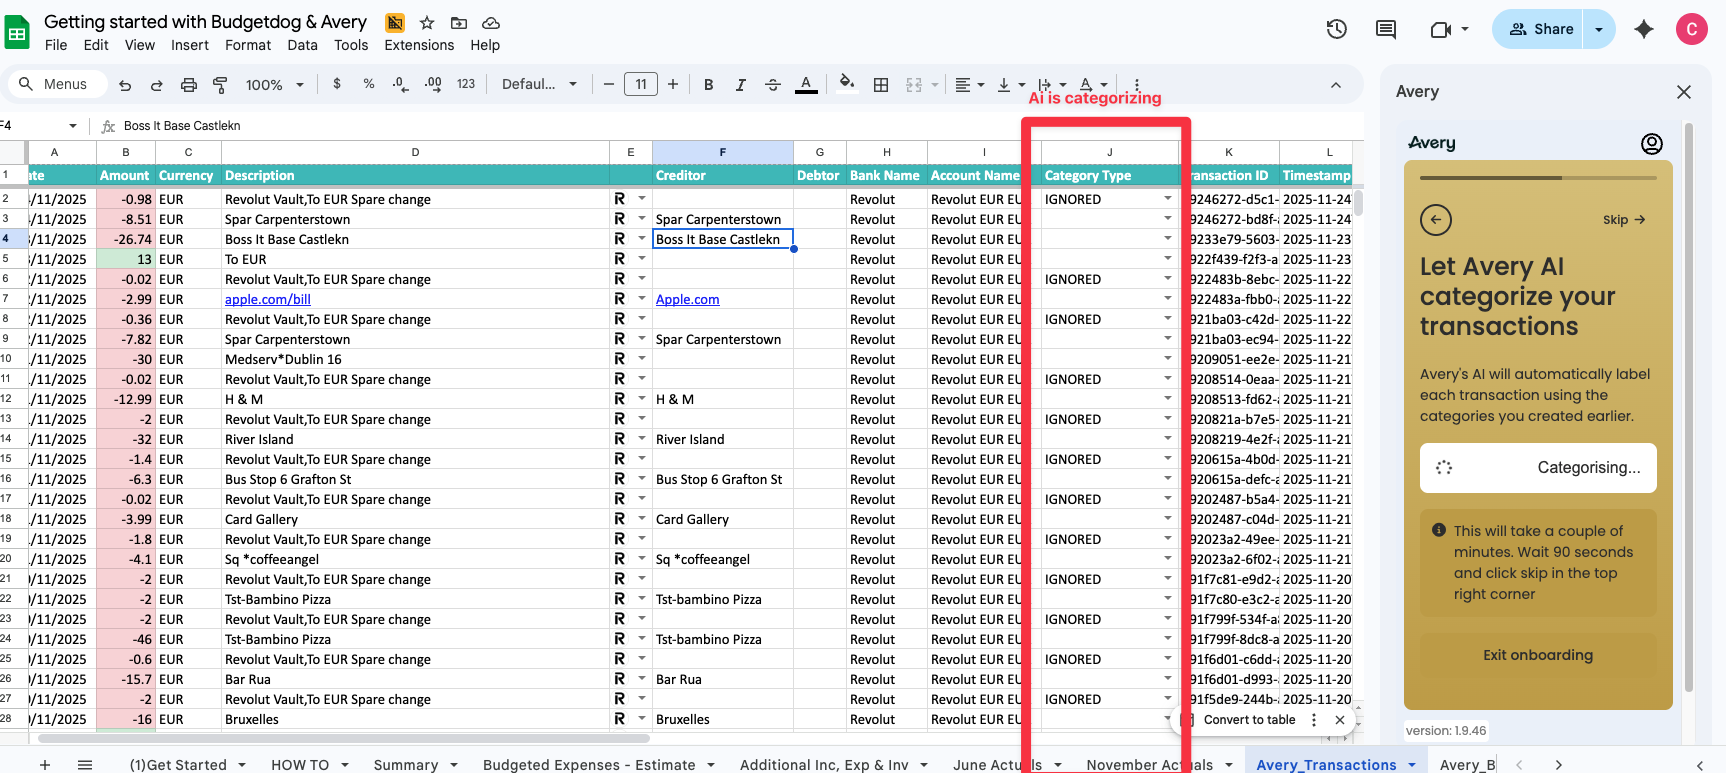Toggle italic formatting

(x=740, y=85)
